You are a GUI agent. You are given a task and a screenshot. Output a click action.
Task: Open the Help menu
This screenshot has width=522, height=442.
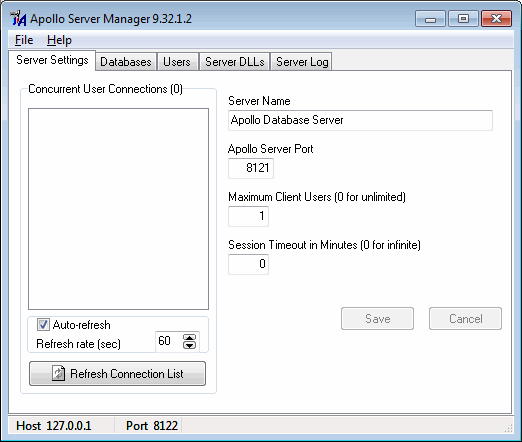(59, 40)
